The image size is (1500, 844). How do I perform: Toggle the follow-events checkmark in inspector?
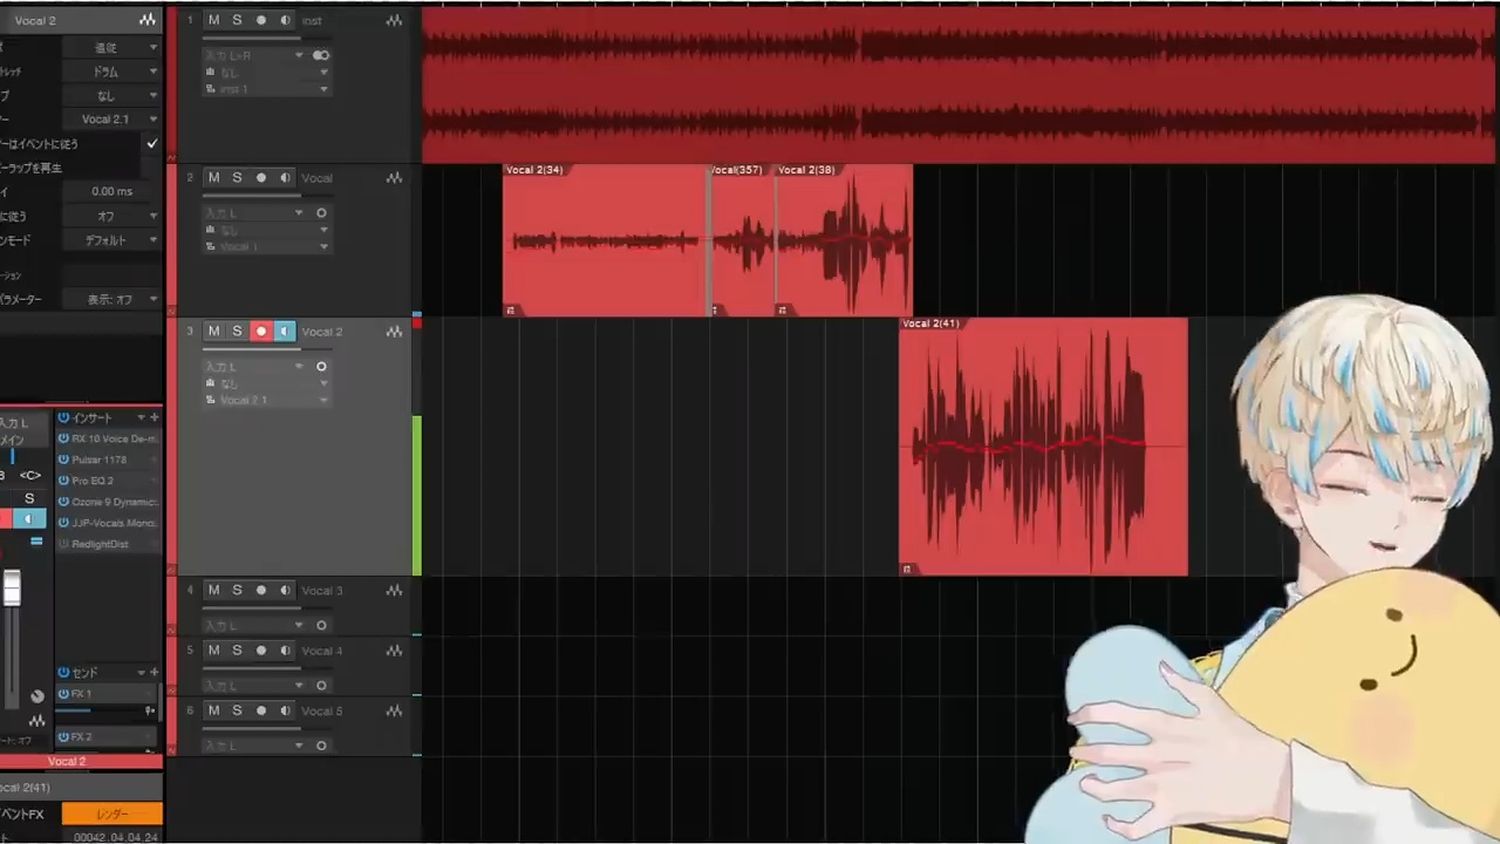tap(152, 143)
